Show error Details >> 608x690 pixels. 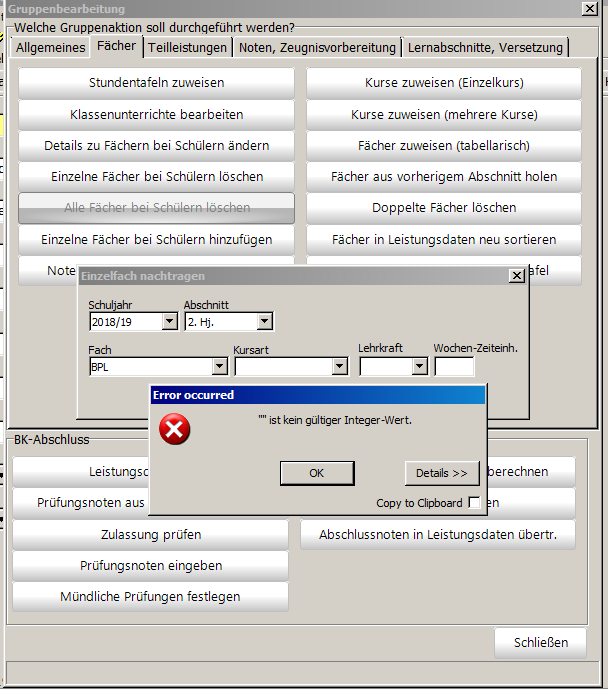(442, 473)
